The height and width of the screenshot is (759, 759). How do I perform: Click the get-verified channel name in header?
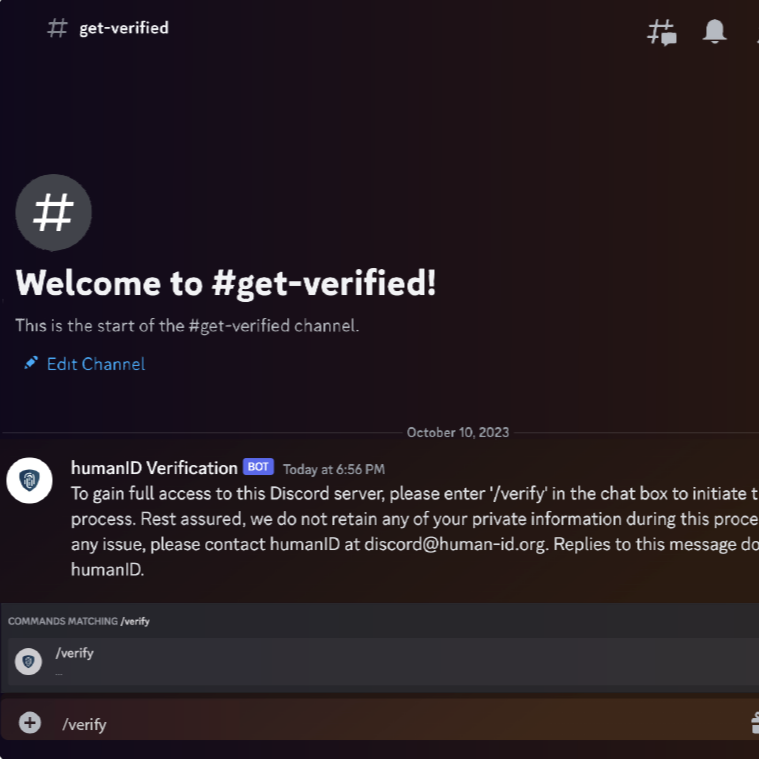pyautogui.click(x=124, y=28)
